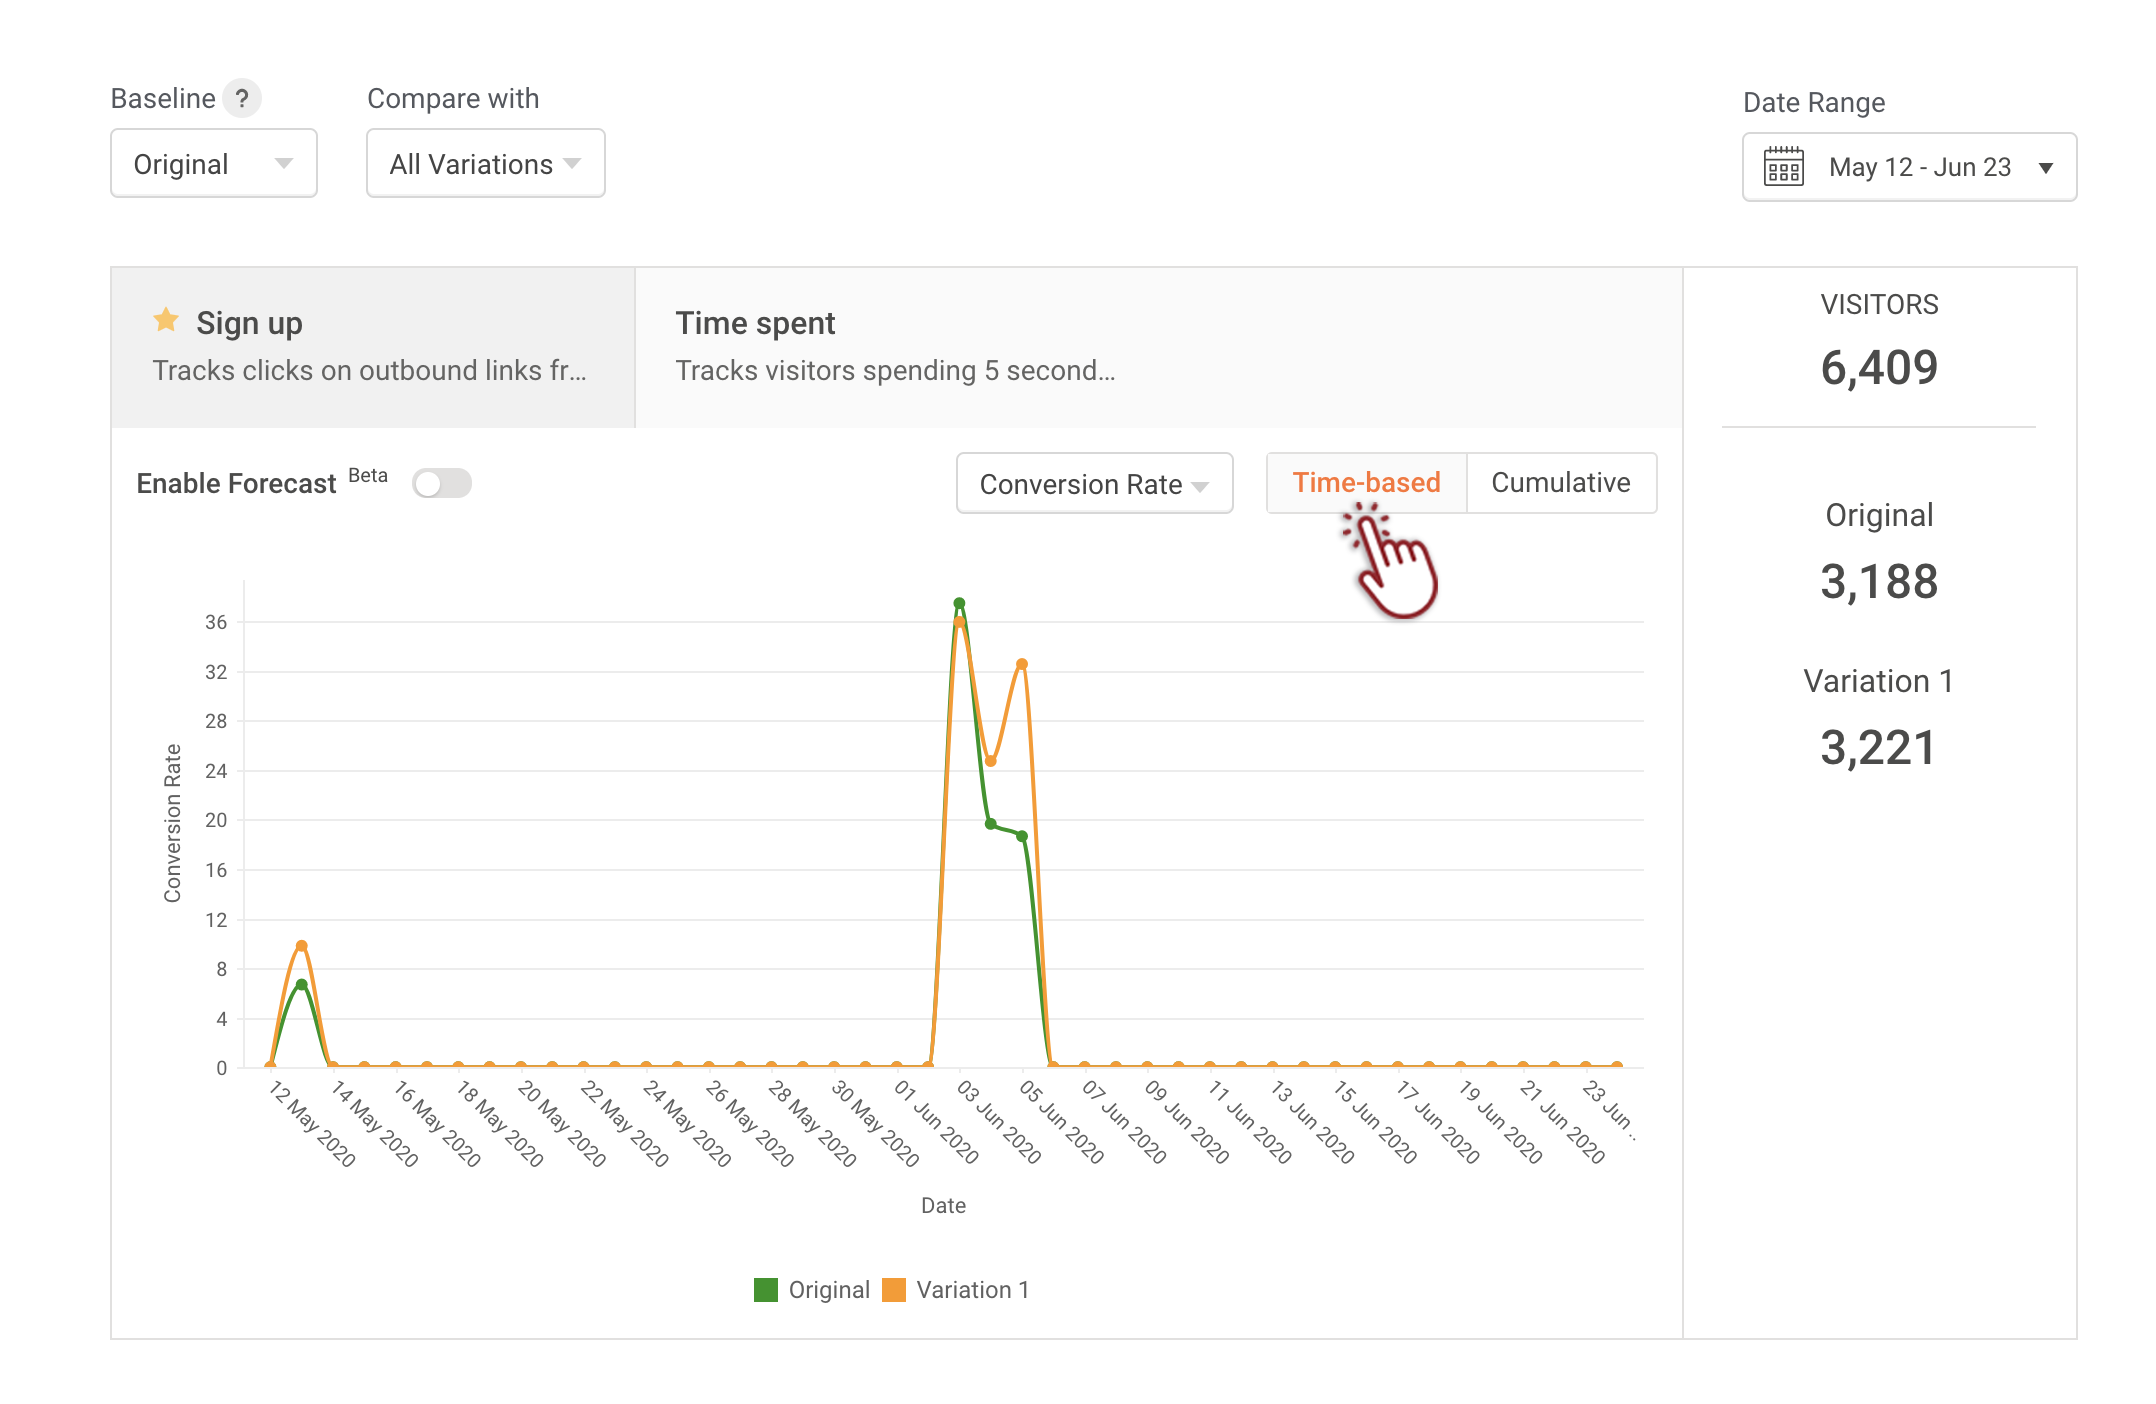Open the All Variations compare dropdown
2156x1404 pixels.
[485, 164]
